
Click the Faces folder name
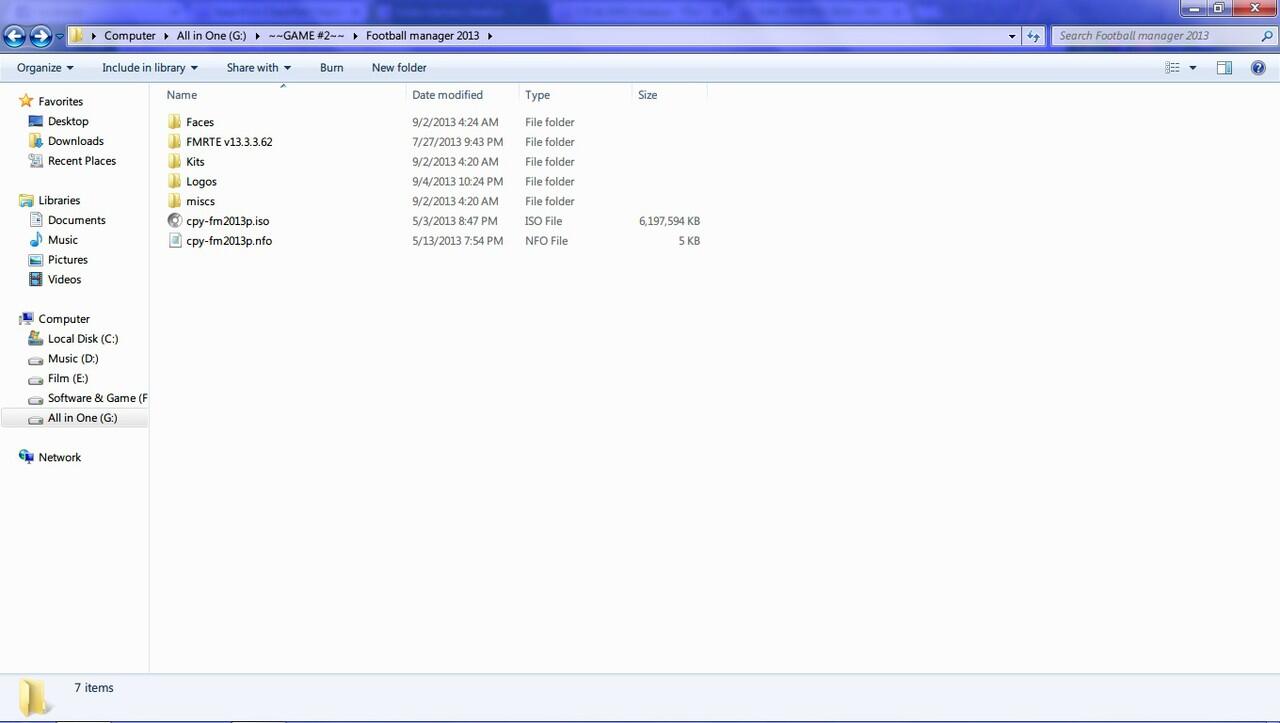pyautogui.click(x=200, y=122)
